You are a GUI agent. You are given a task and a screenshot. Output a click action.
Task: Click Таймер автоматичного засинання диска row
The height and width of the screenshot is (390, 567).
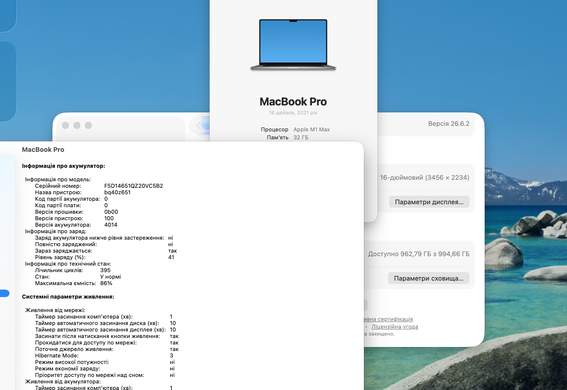click(106, 323)
